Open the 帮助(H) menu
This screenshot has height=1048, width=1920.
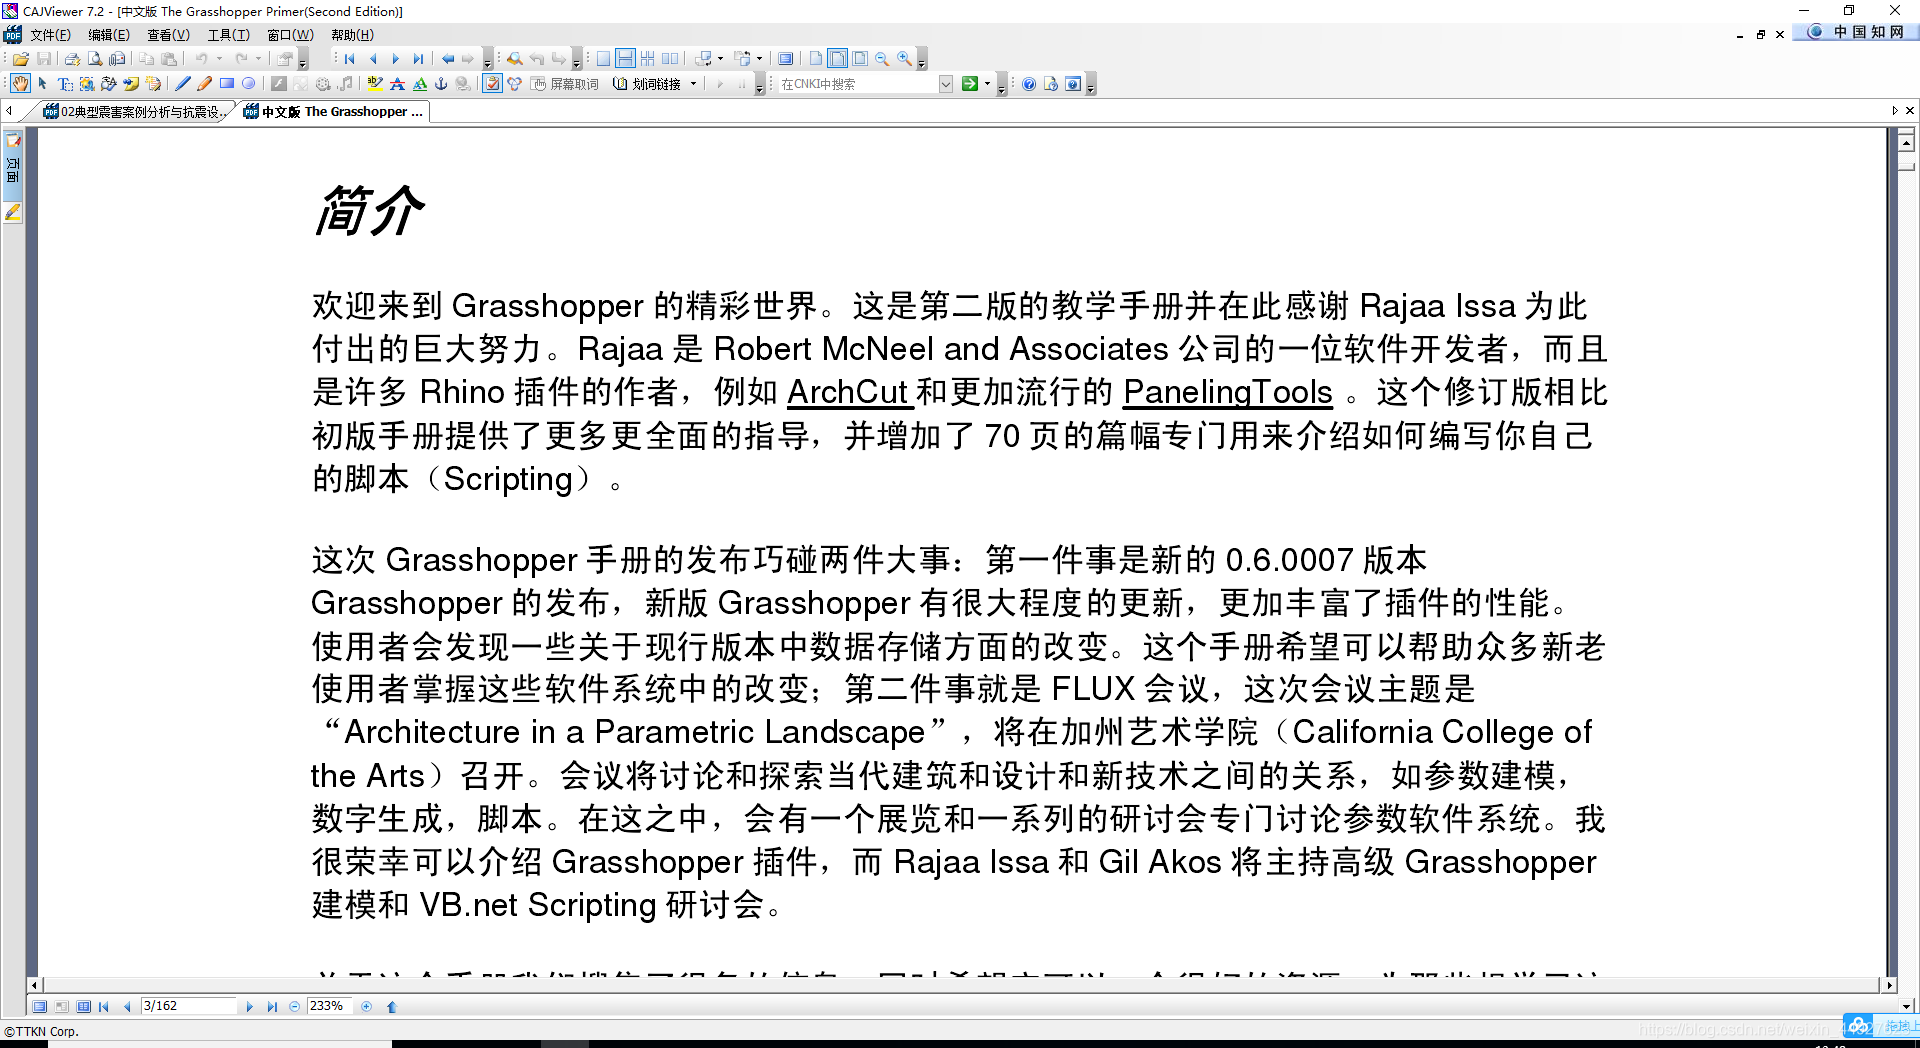click(x=352, y=35)
